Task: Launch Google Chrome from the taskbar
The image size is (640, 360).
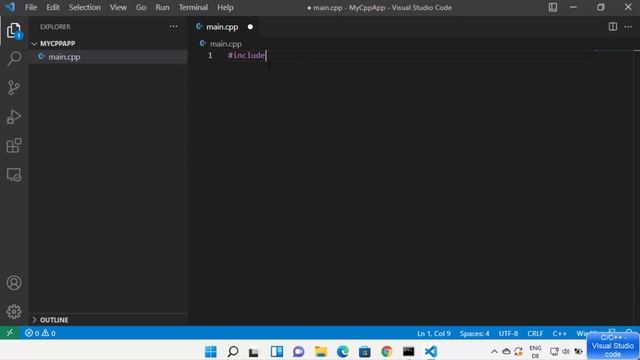Action: pyautogui.click(x=387, y=351)
